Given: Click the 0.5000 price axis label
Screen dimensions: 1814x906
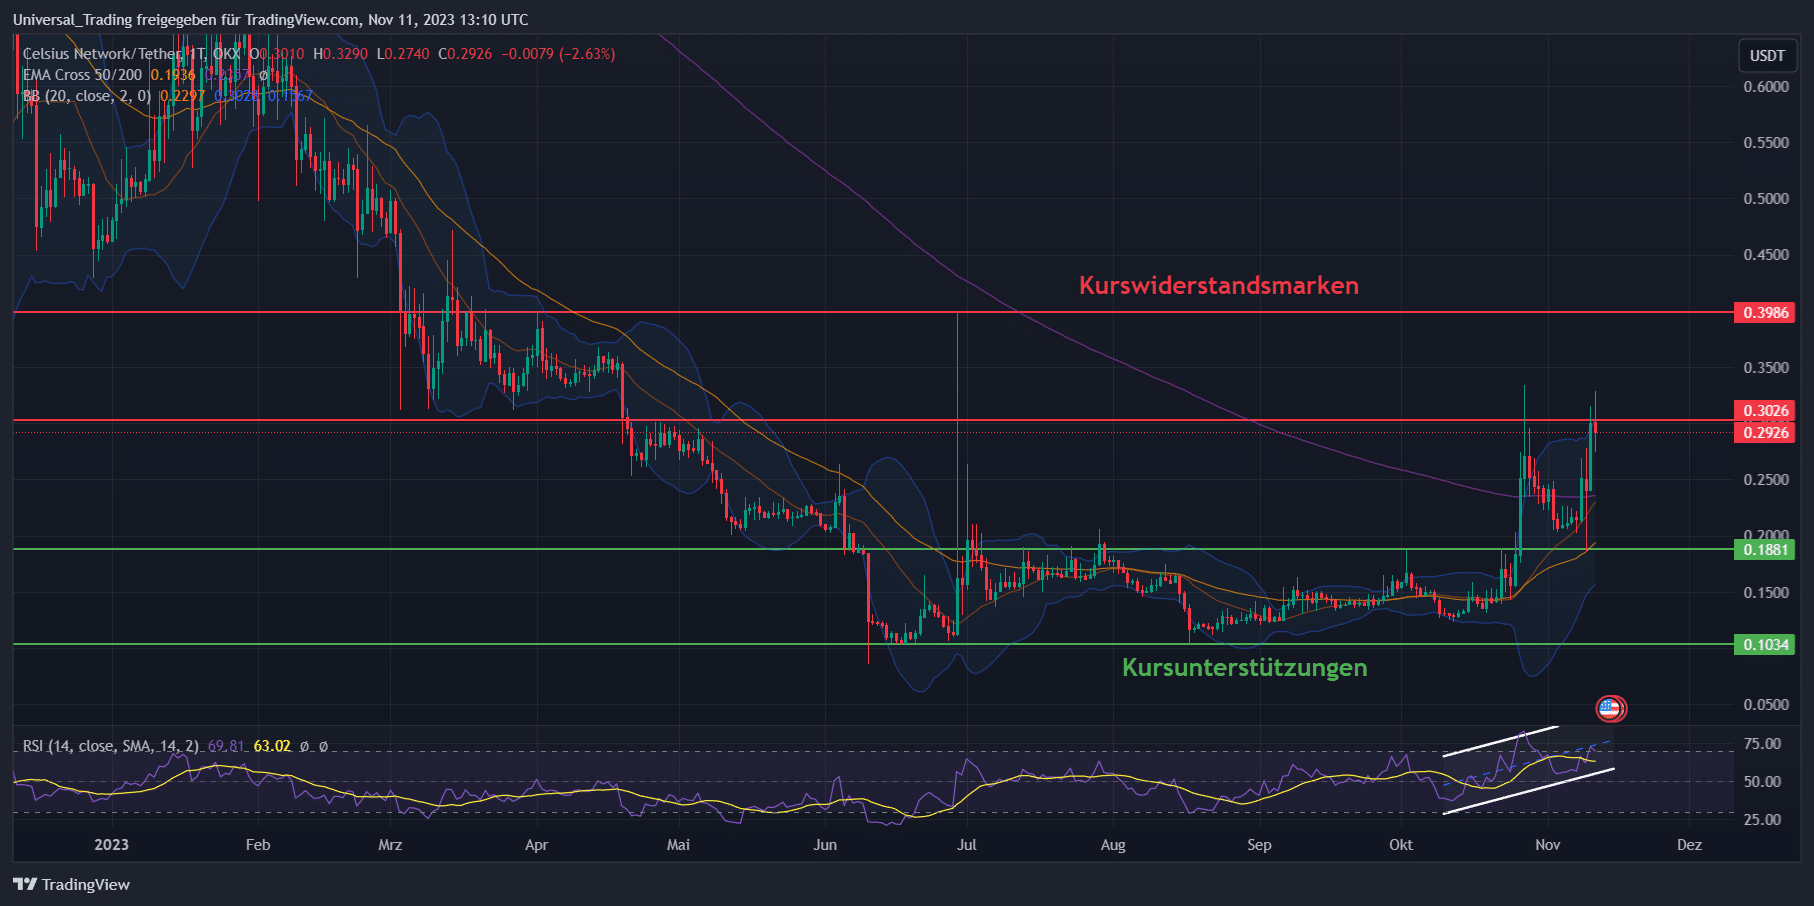Looking at the screenshot, I should point(1766,199).
